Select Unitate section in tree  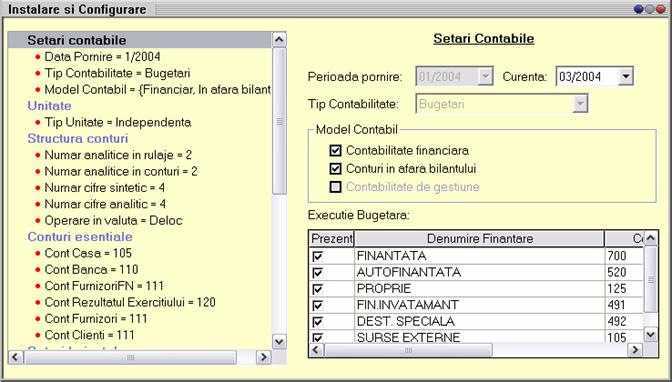click(x=49, y=105)
